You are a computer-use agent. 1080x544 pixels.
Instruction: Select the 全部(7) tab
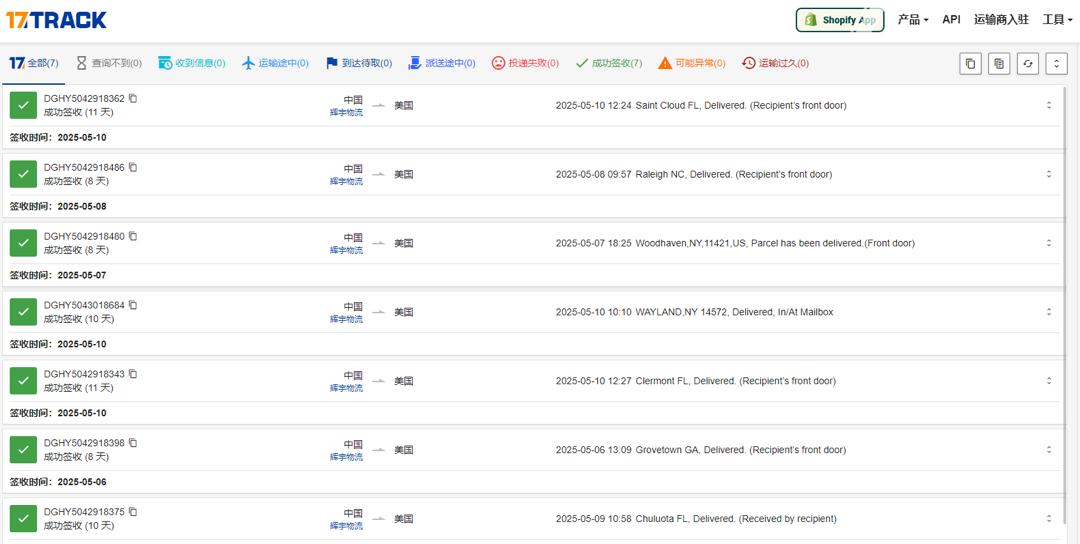pyautogui.click(x=34, y=63)
